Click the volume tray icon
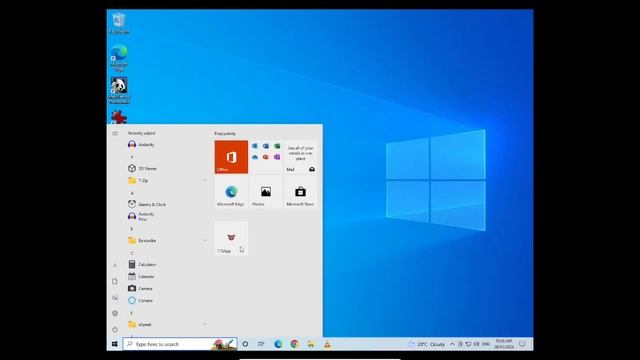 click(x=476, y=344)
